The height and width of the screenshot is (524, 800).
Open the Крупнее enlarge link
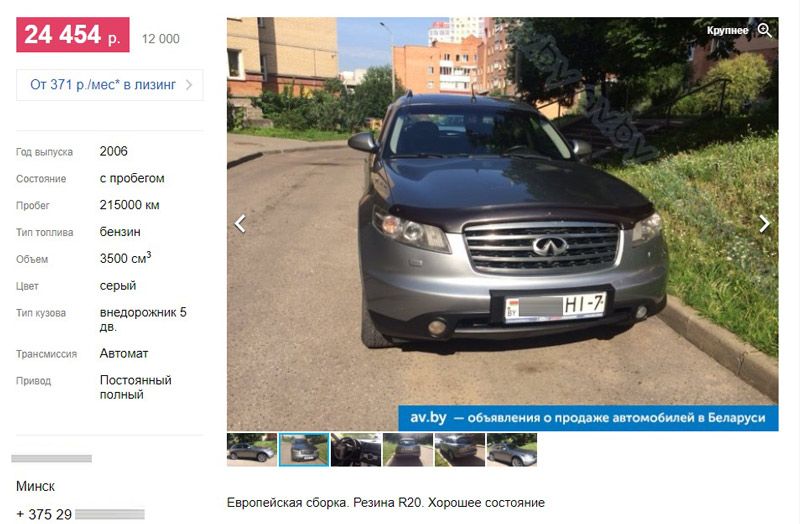coord(727,31)
